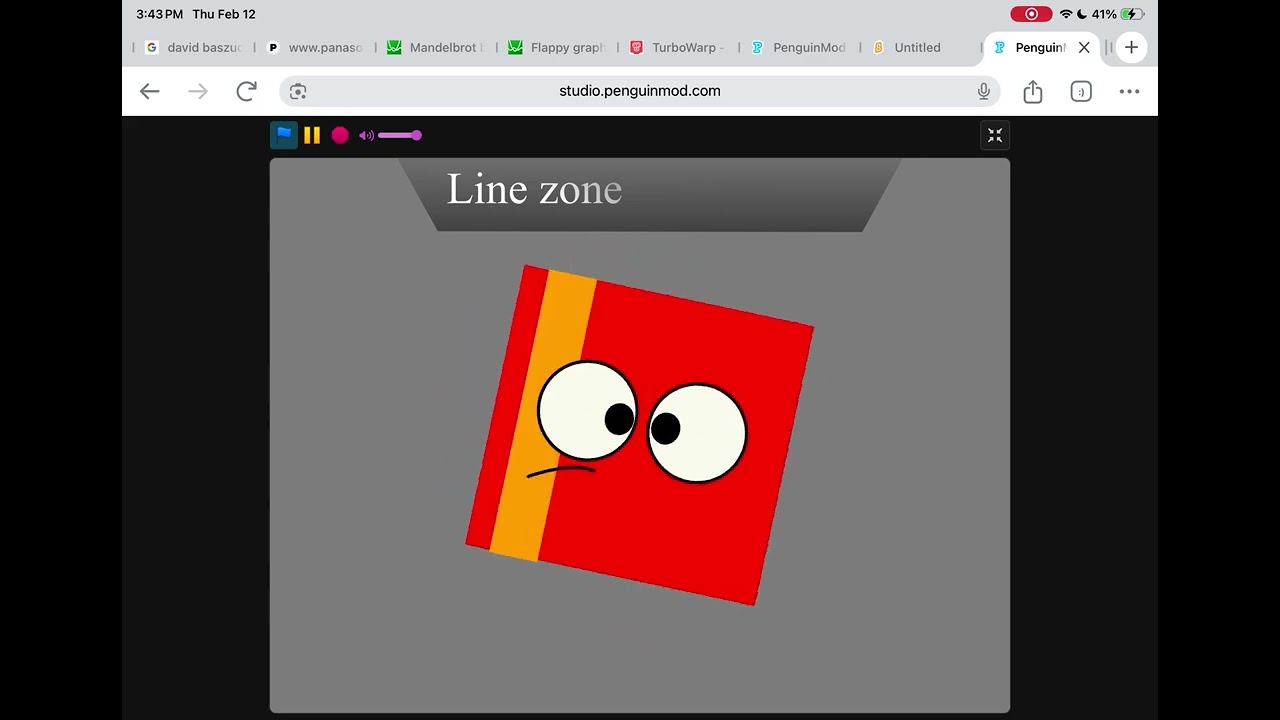The image size is (1280, 720).
Task: Click the red square character on stage
Action: 640,435
